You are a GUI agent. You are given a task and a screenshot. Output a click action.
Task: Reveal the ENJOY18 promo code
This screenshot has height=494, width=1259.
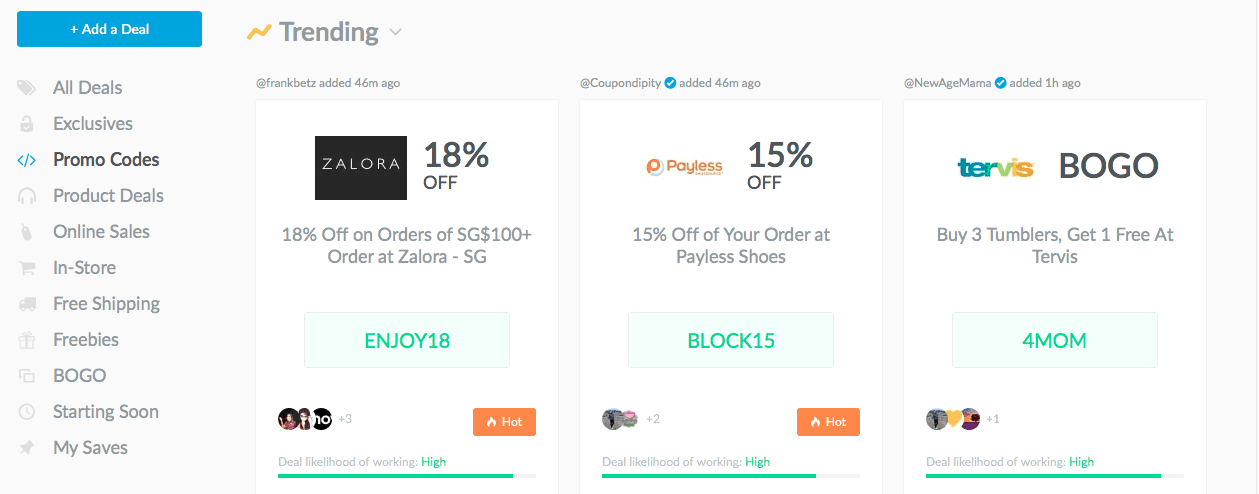pos(407,340)
